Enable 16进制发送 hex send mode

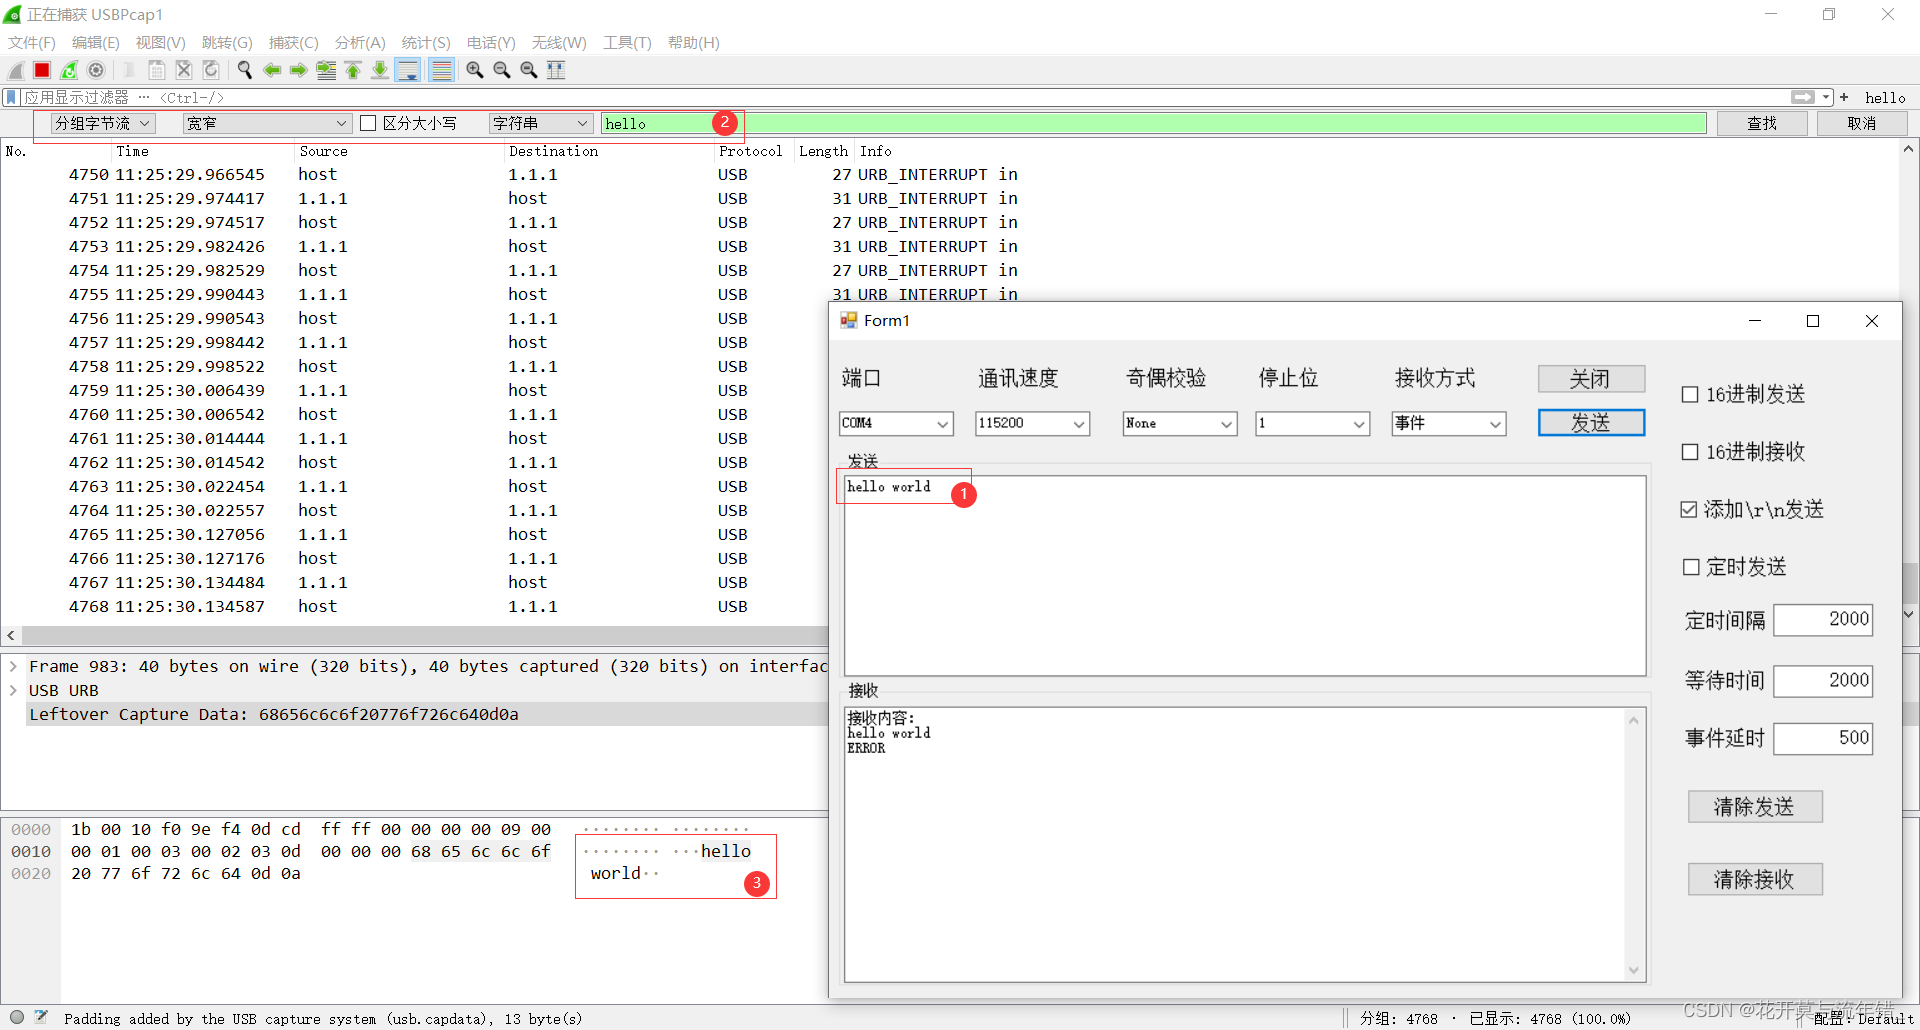point(1688,394)
